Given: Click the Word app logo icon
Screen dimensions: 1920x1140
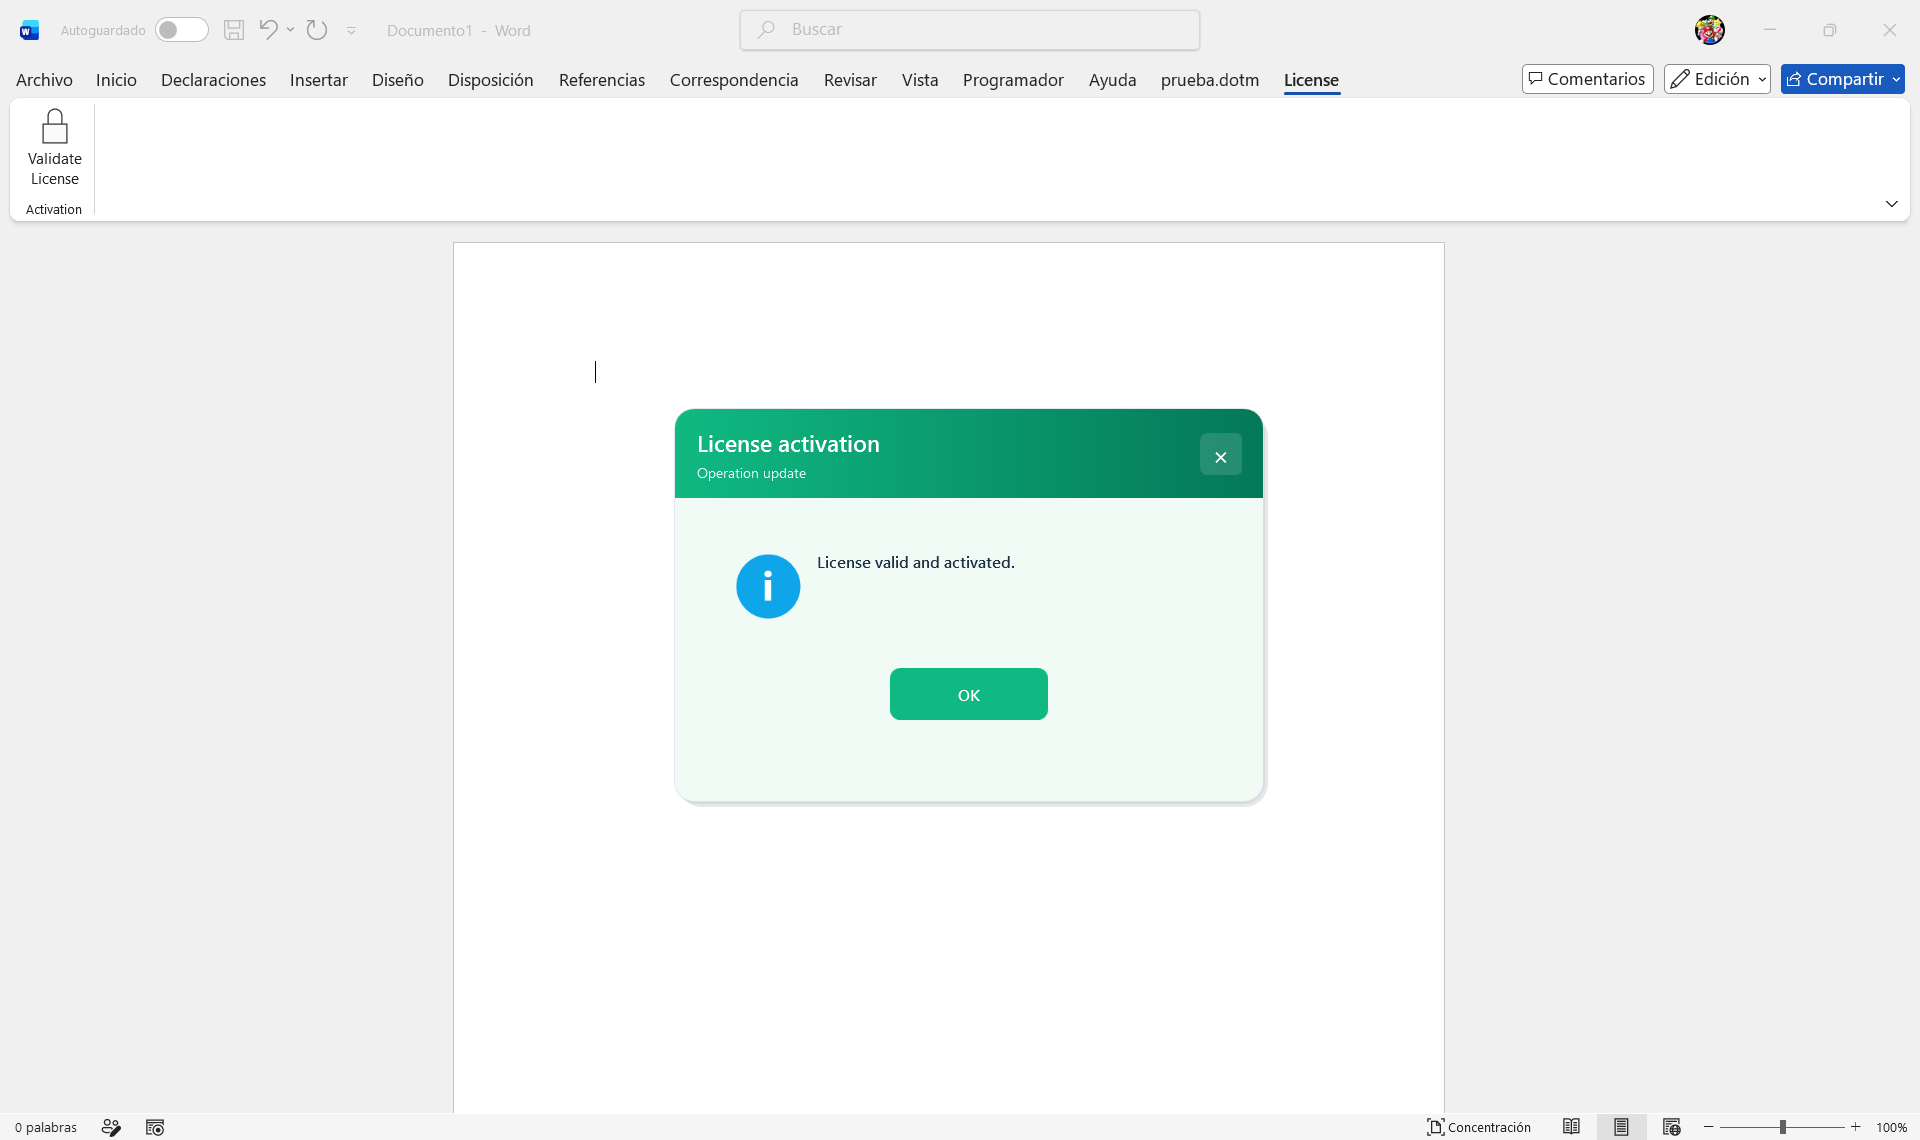Looking at the screenshot, I should pyautogui.click(x=29, y=30).
